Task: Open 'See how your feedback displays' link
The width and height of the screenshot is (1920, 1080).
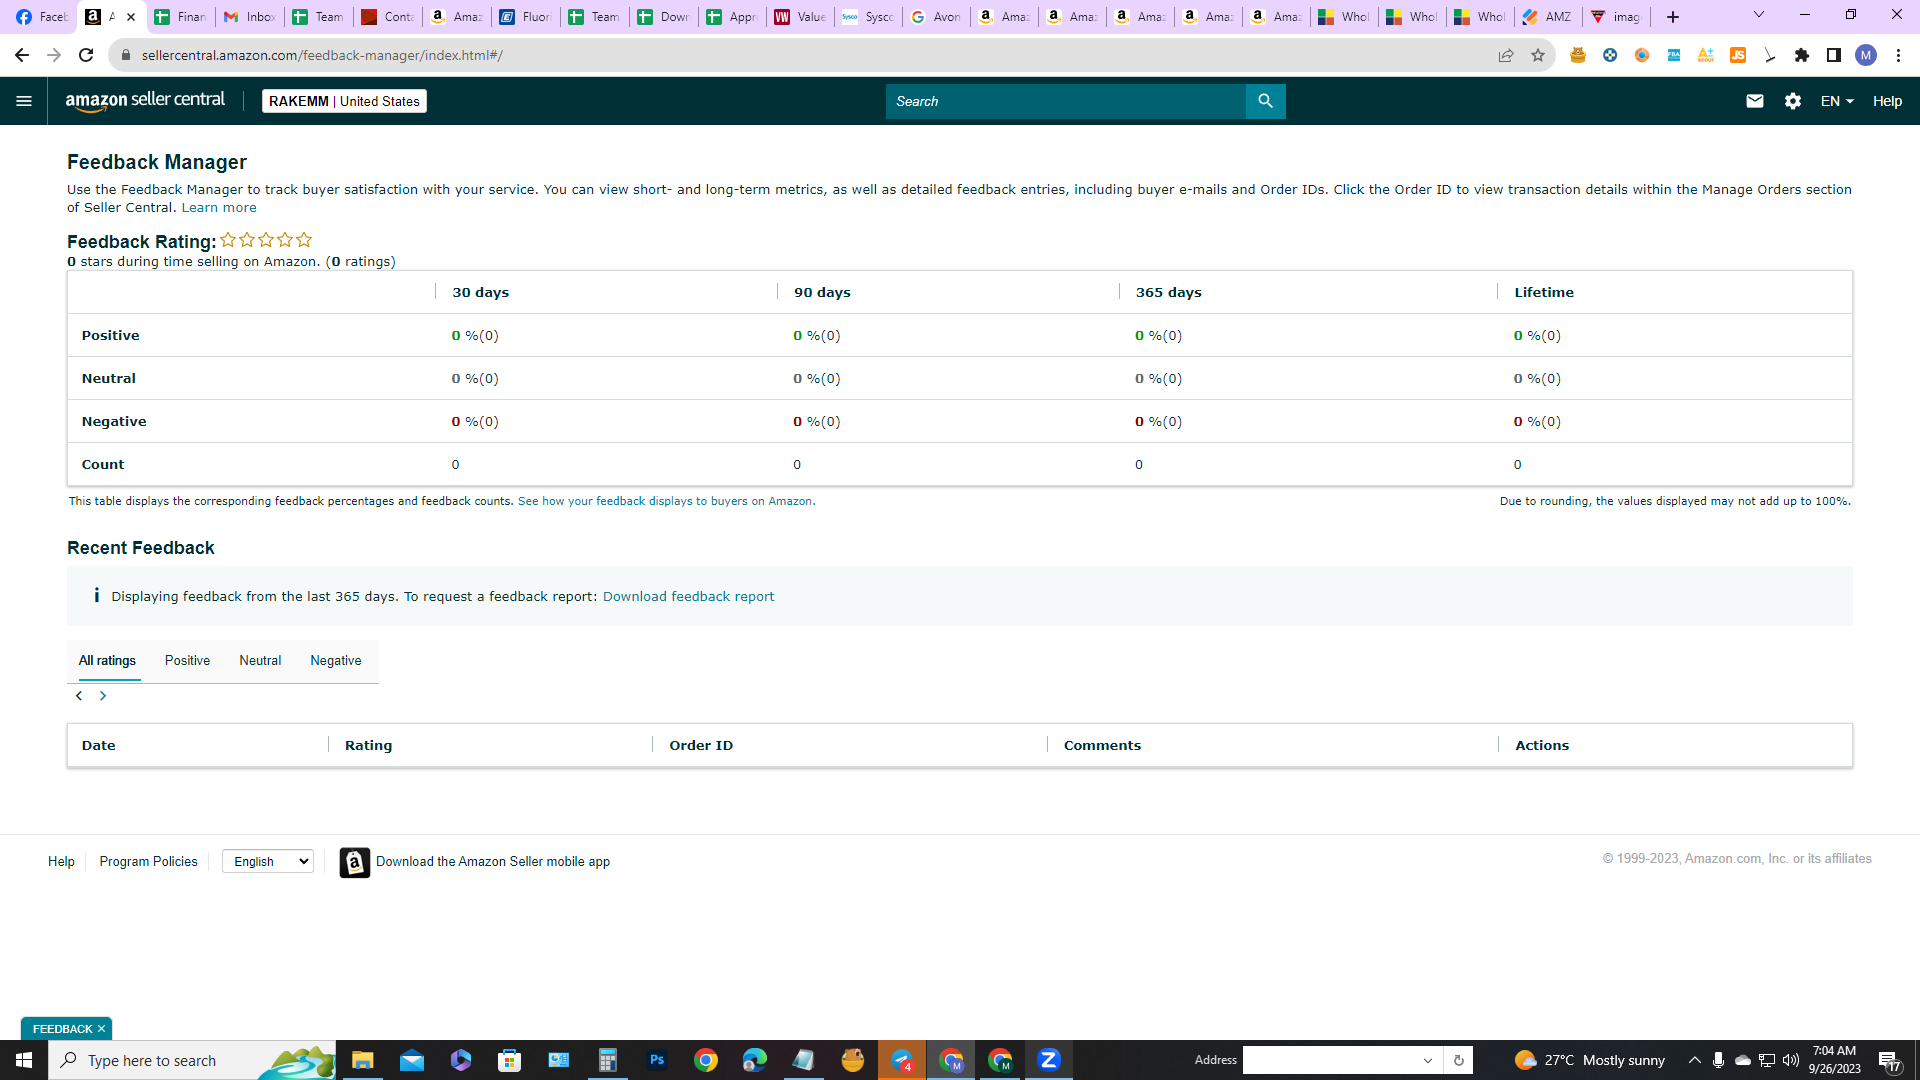Action: click(x=665, y=502)
